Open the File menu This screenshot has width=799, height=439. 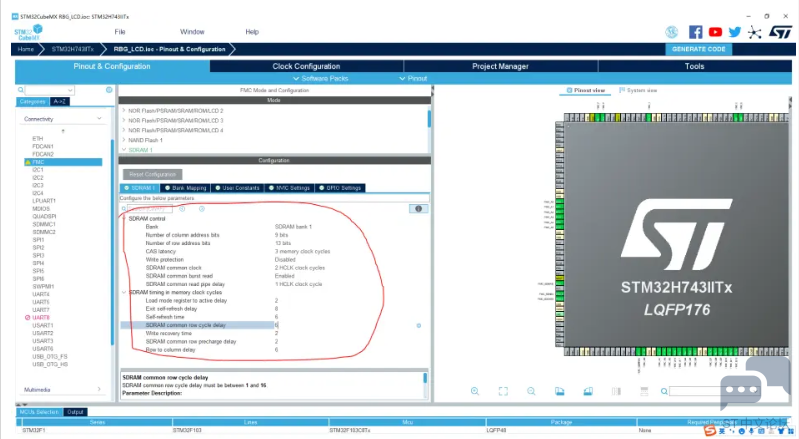pyautogui.click(x=120, y=32)
